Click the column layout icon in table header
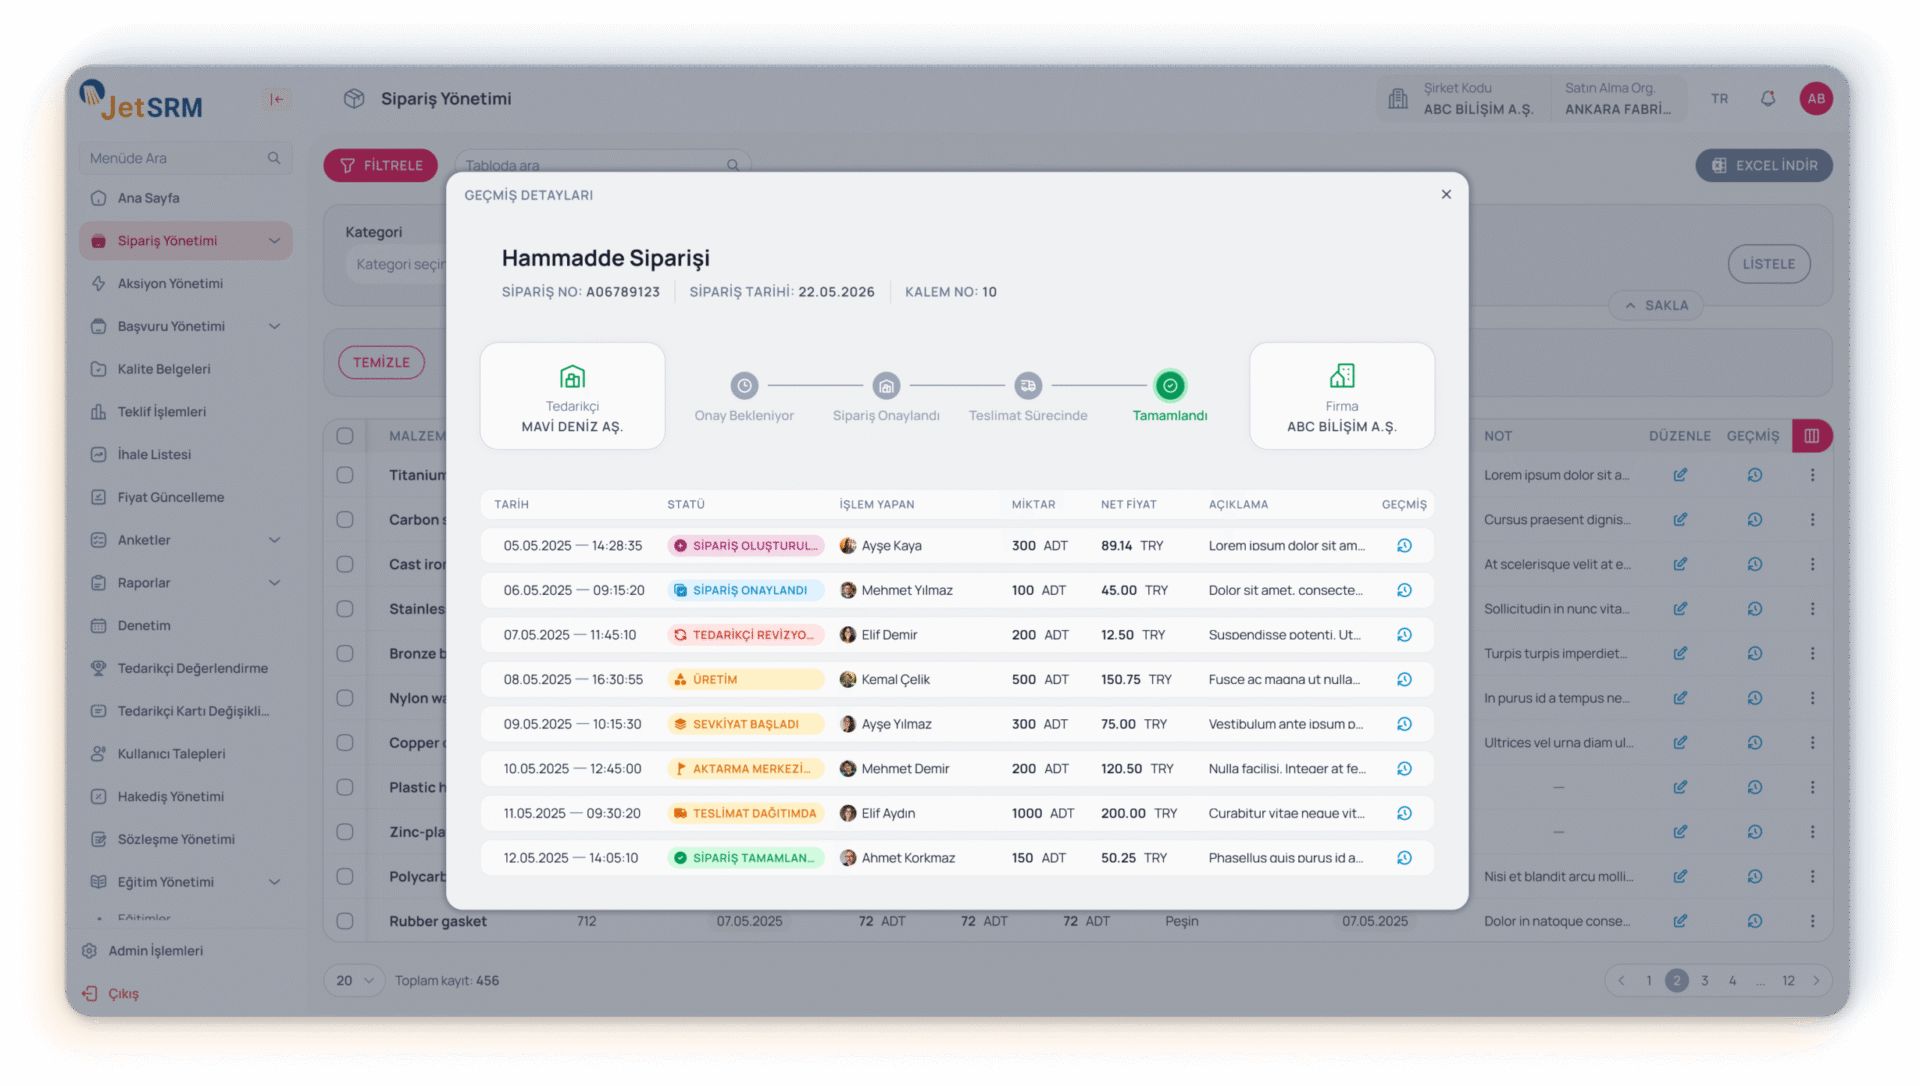1920x1086 pixels. coord(1812,436)
